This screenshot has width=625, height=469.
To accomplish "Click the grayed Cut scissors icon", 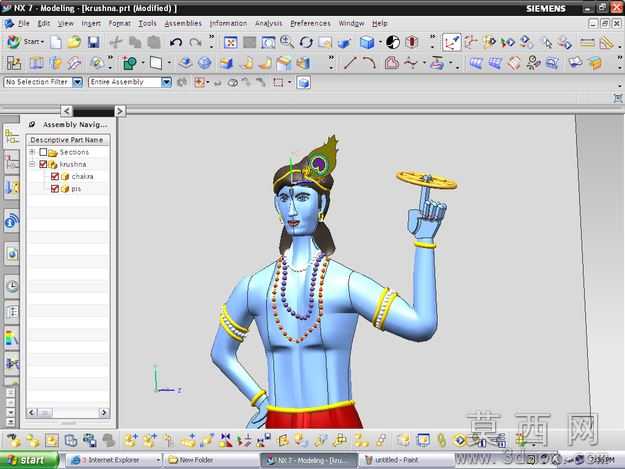I will (x=116, y=42).
